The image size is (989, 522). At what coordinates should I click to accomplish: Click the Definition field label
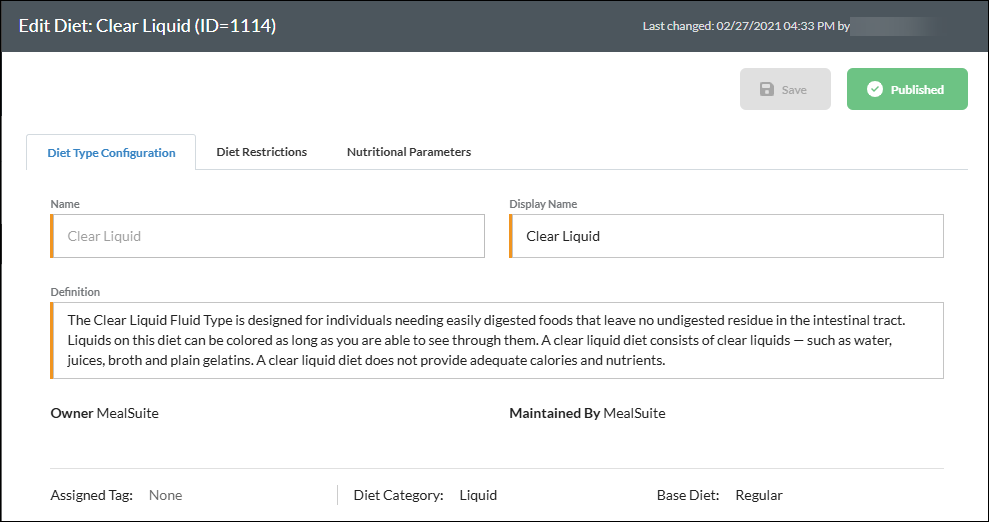(x=75, y=292)
